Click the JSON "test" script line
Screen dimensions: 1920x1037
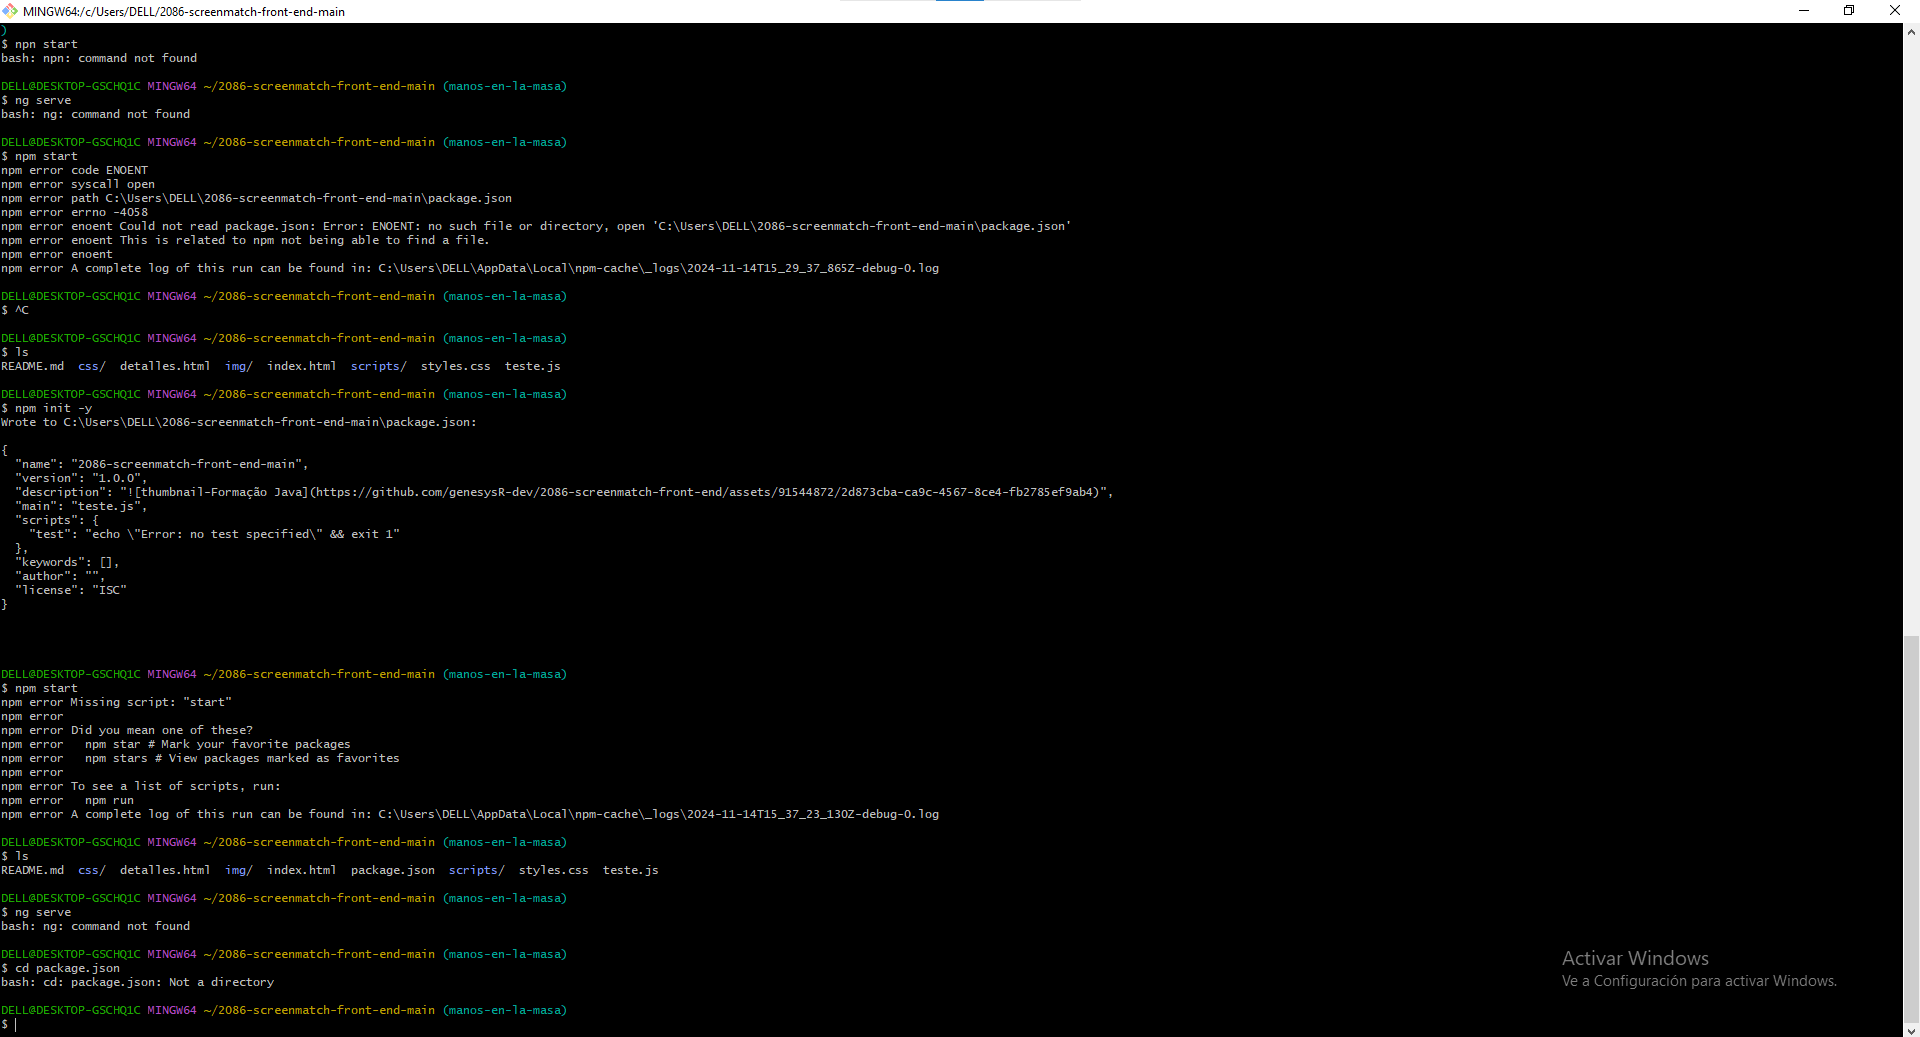[x=214, y=534]
